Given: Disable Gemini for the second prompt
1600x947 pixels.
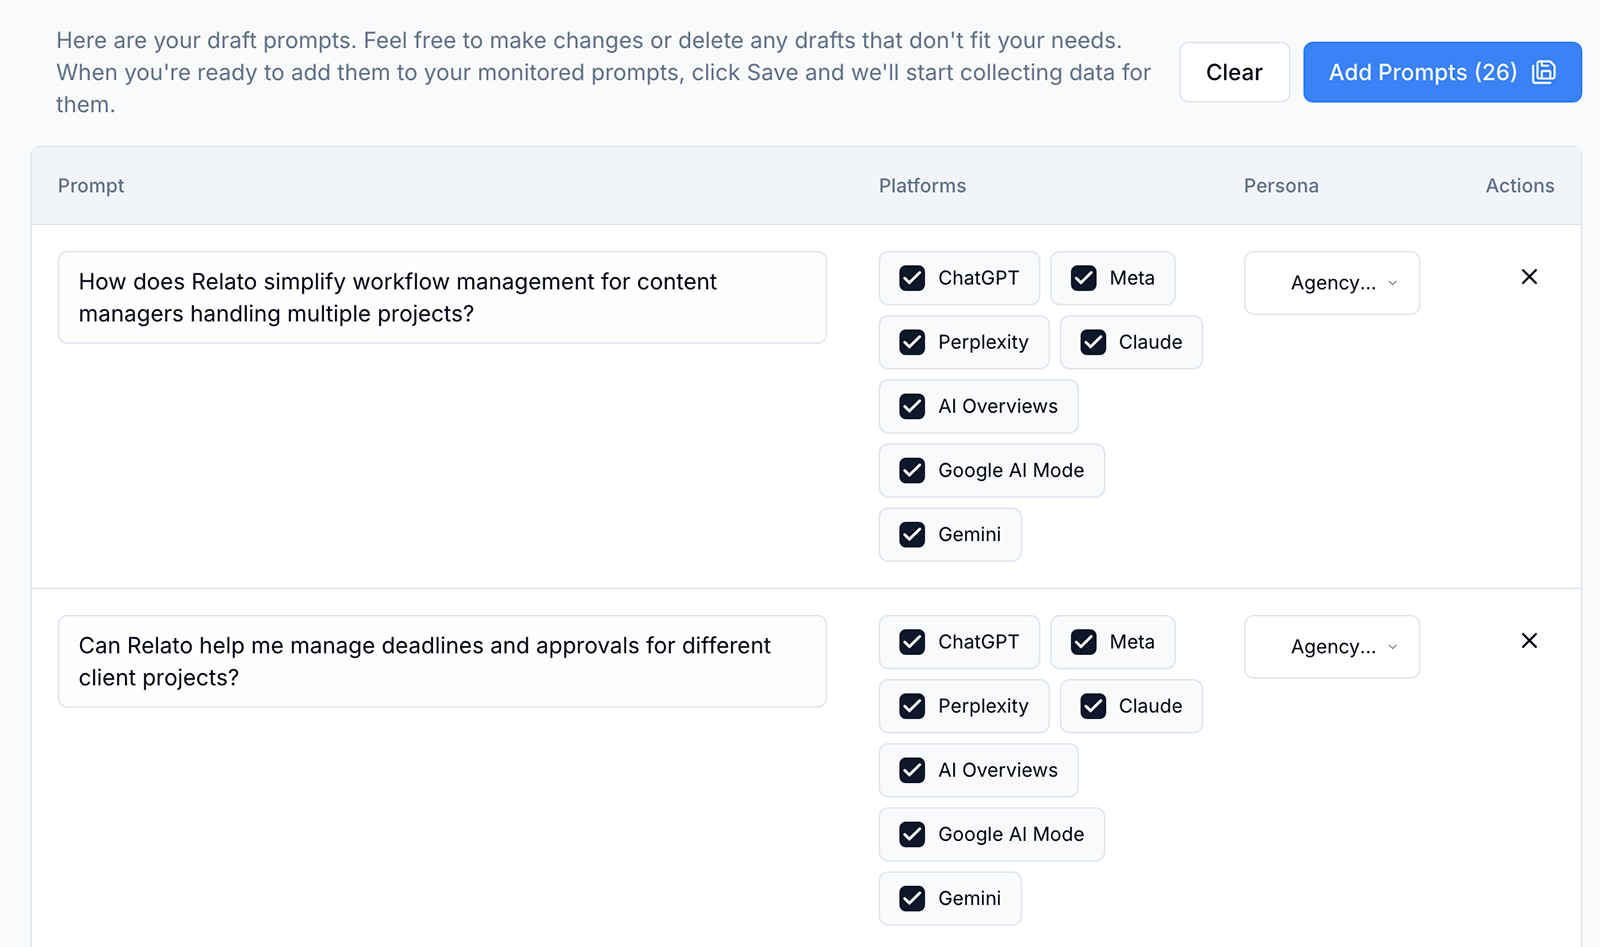Looking at the screenshot, I should [912, 898].
